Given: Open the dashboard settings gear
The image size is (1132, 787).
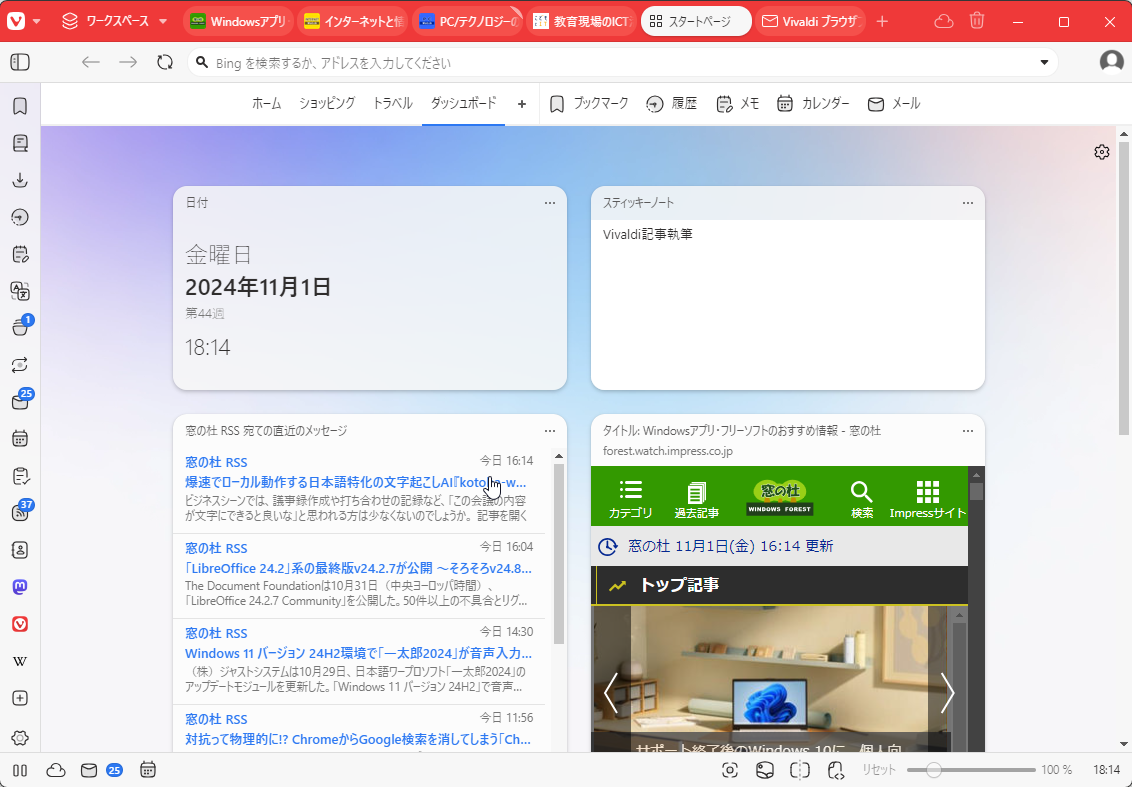Looking at the screenshot, I should click(x=1101, y=152).
